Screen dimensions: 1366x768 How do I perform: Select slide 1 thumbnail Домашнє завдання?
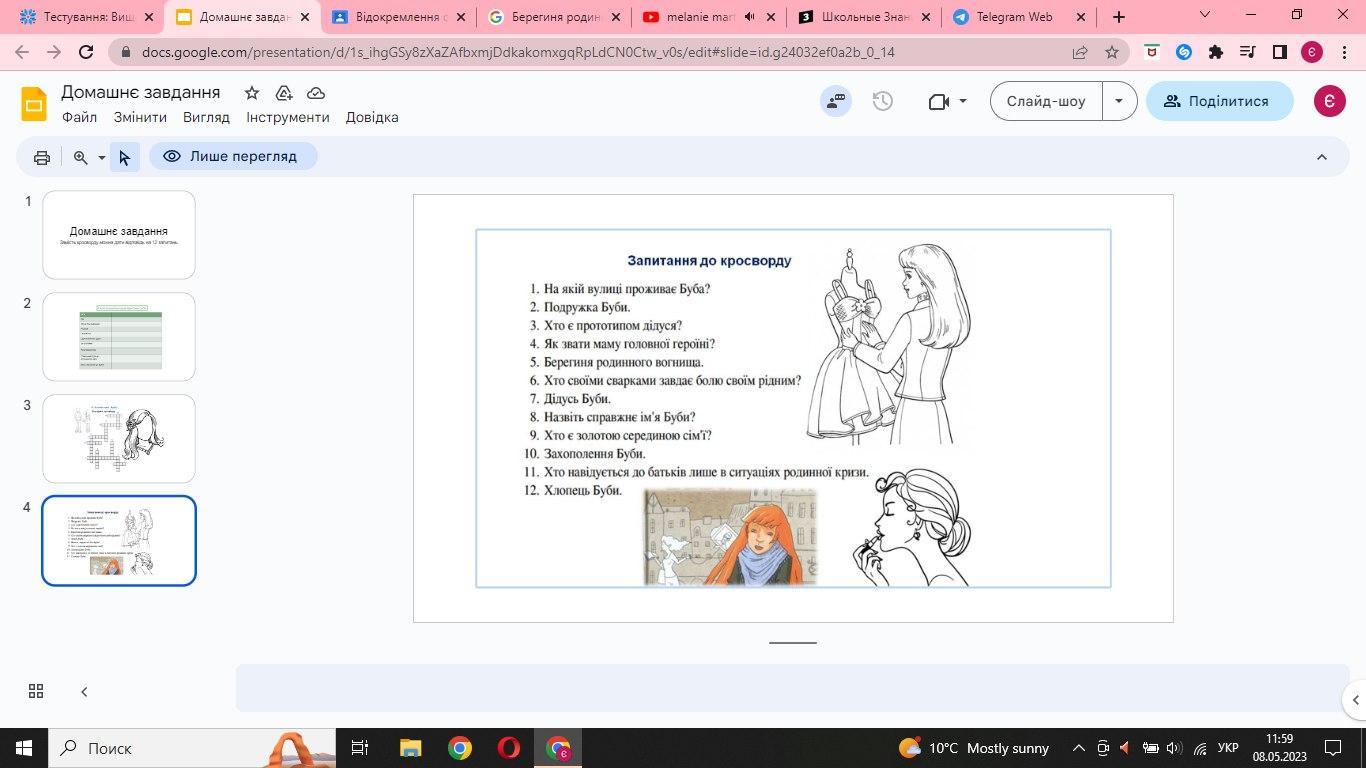point(119,235)
